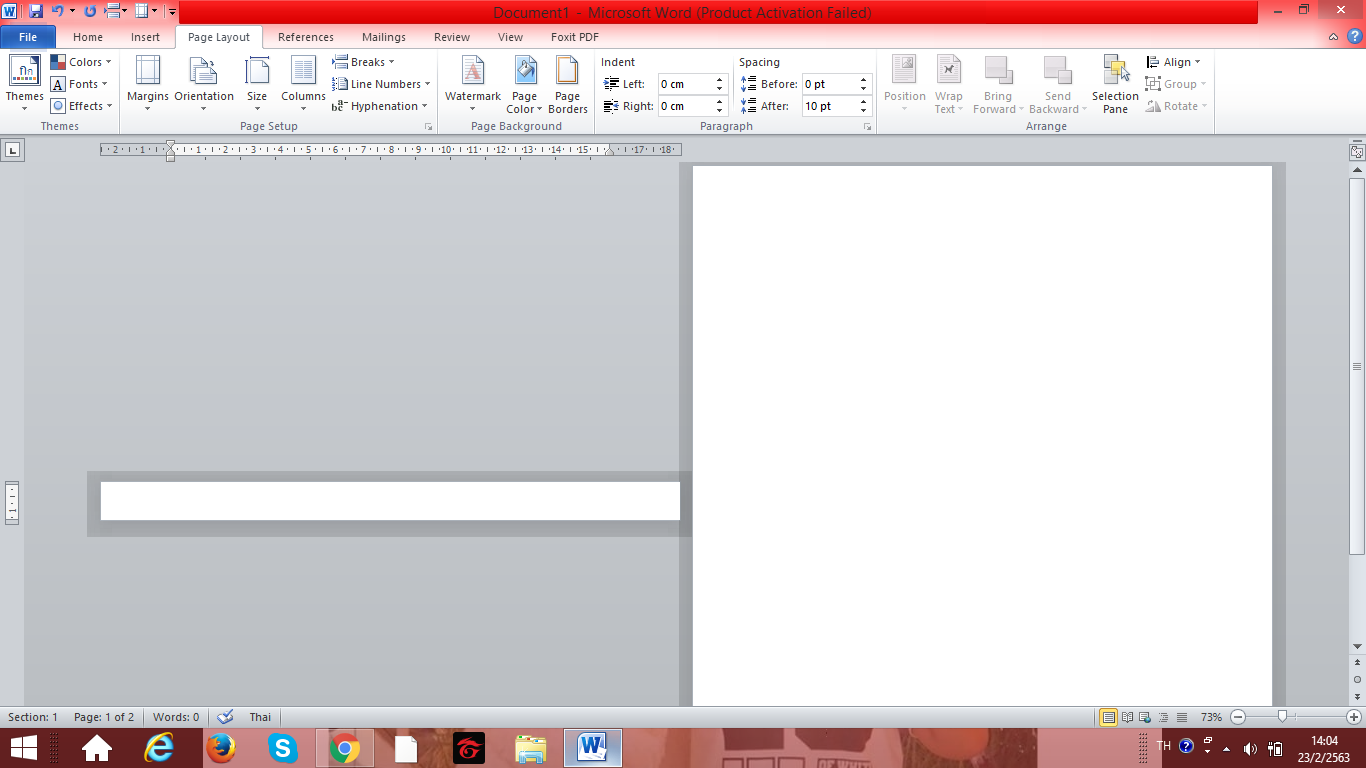The height and width of the screenshot is (768, 1366).
Task: Click the Thai language indicator
Action: click(x=260, y=717)
